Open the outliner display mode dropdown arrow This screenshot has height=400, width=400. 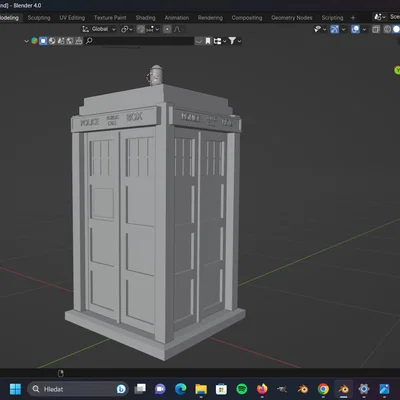tap(26, 41)
